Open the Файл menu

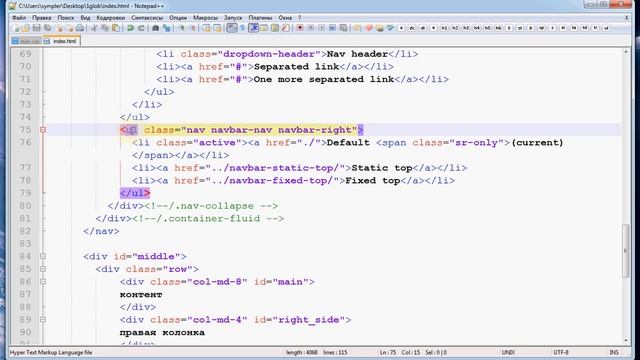19,18
